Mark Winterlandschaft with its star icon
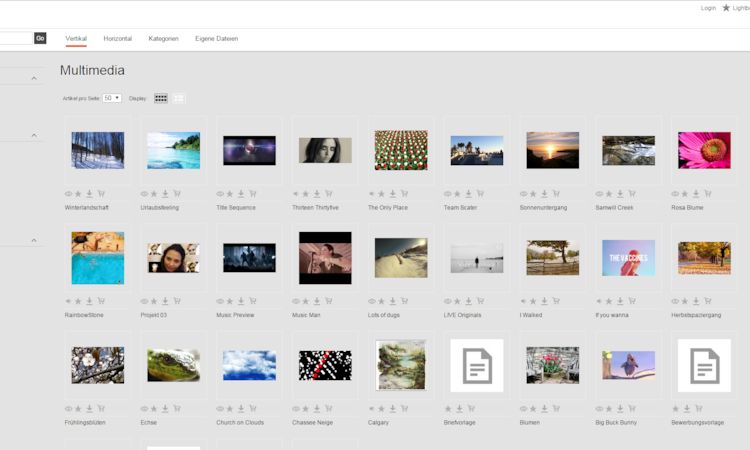Image resolution: width=750 pixels, height=450 pixels. [78, 194]
